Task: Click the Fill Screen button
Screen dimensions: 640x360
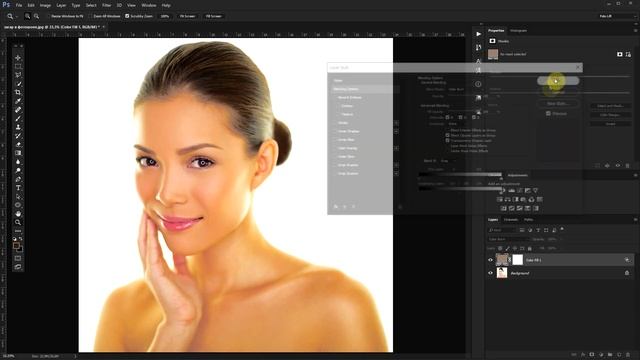Action: [x=213, y=16]
